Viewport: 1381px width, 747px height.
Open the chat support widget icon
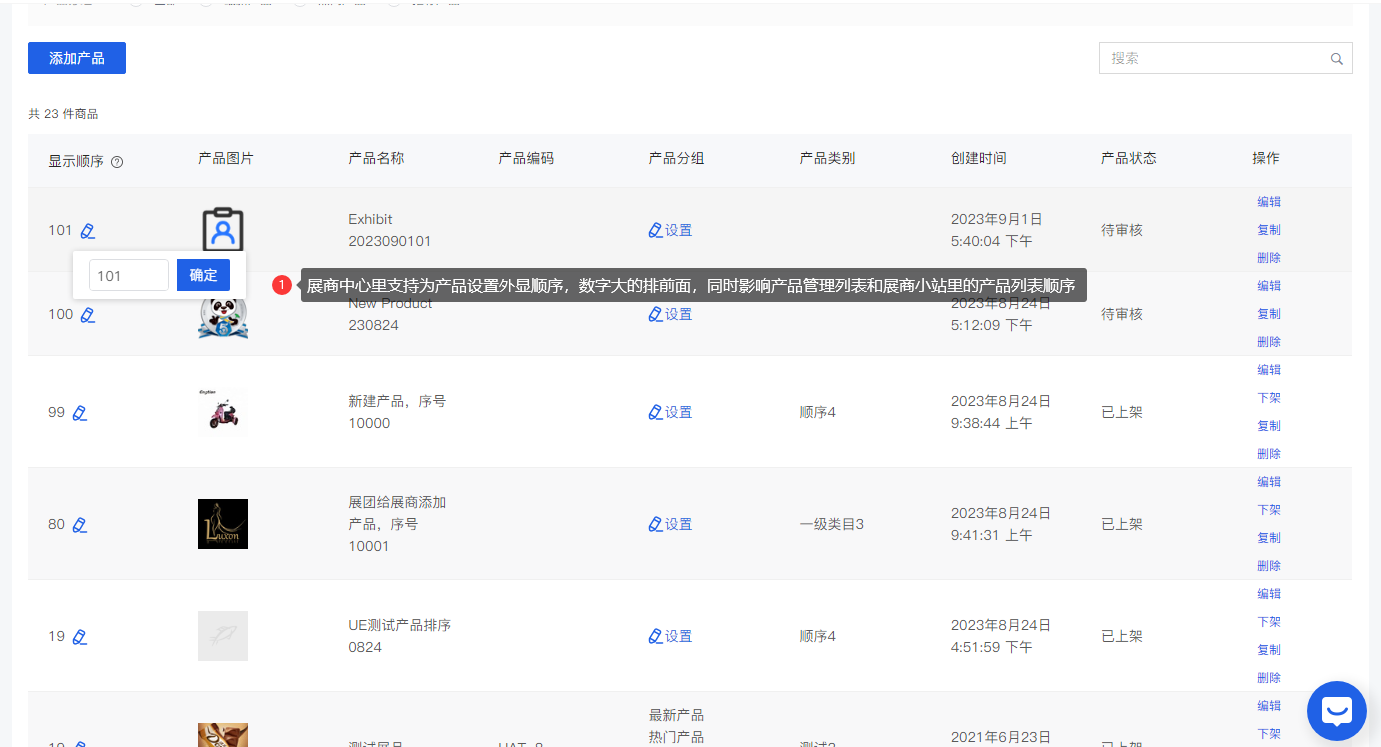[x=1337, y=711]
